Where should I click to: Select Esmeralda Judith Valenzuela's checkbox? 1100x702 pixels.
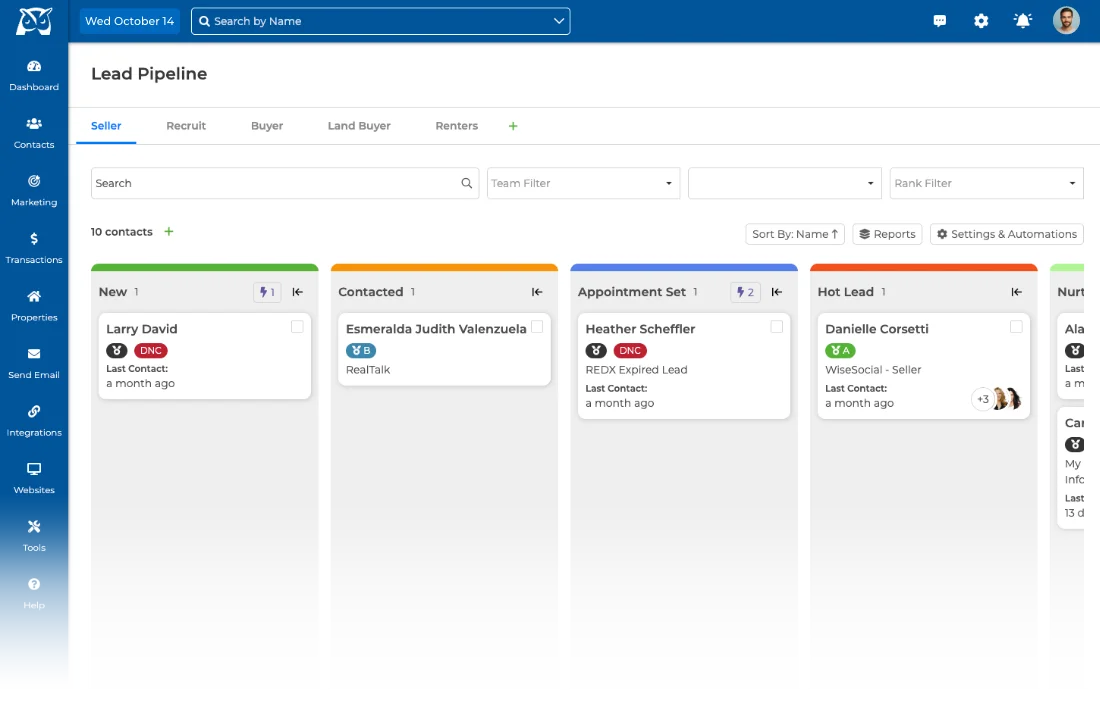pos(537,327)
